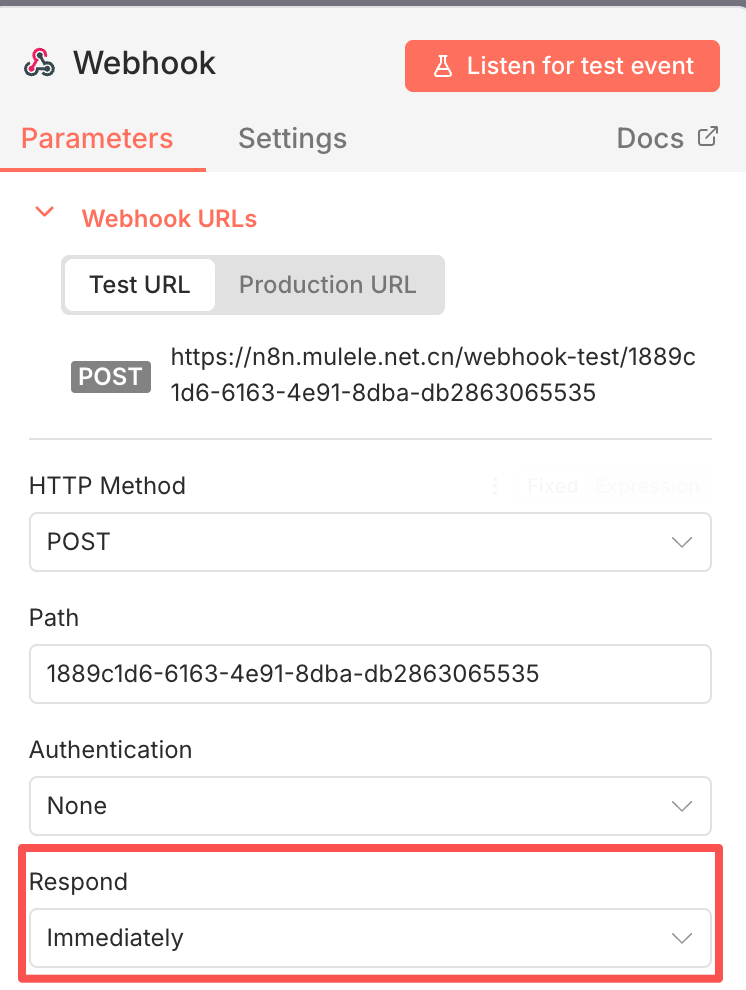Open the HTTP Method POST dropdown
The image size is (746, 990).
click(x=370, y=542)
